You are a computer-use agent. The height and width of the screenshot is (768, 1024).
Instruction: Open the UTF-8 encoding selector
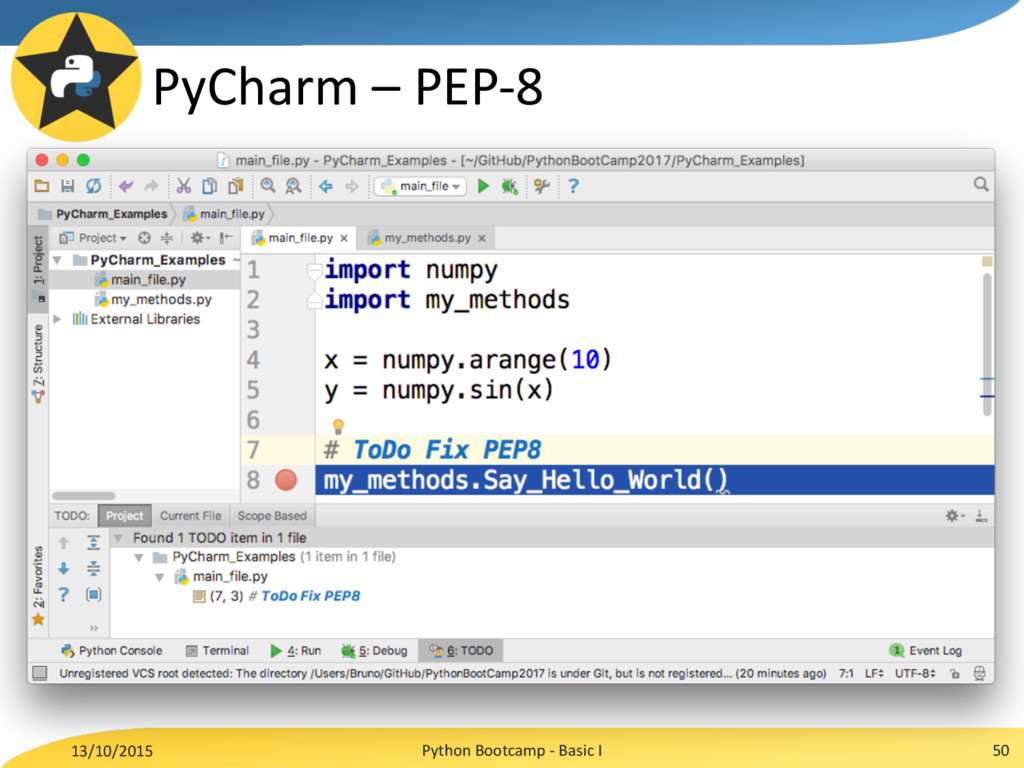tap(916, 673)
